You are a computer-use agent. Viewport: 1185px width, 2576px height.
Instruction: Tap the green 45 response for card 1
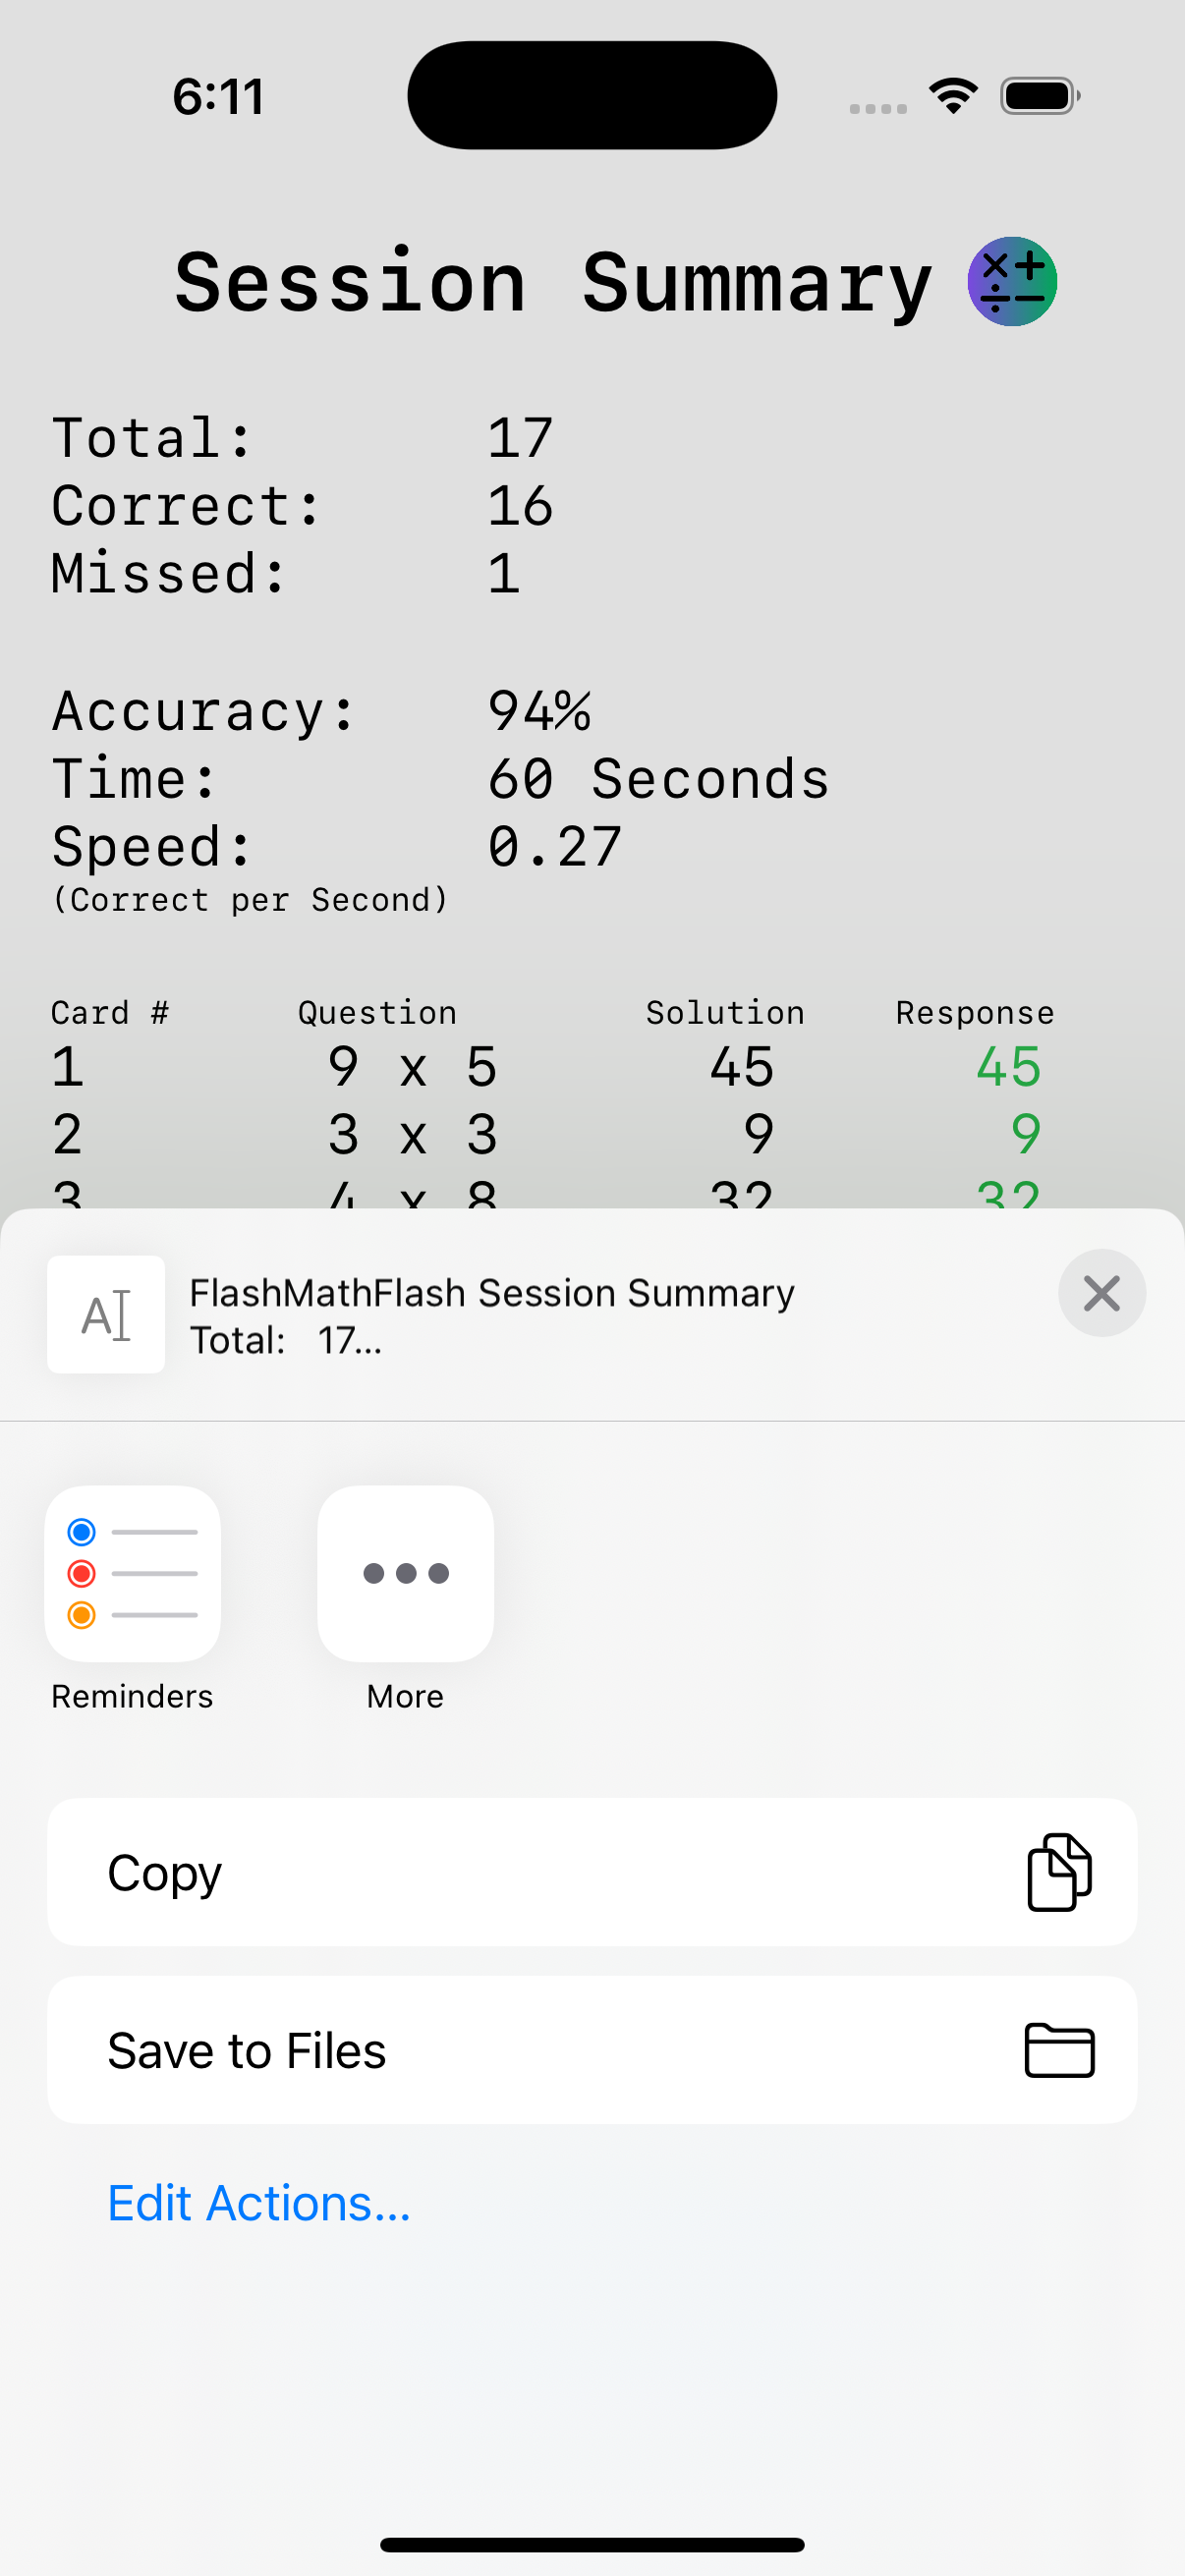point(1008,1067)
